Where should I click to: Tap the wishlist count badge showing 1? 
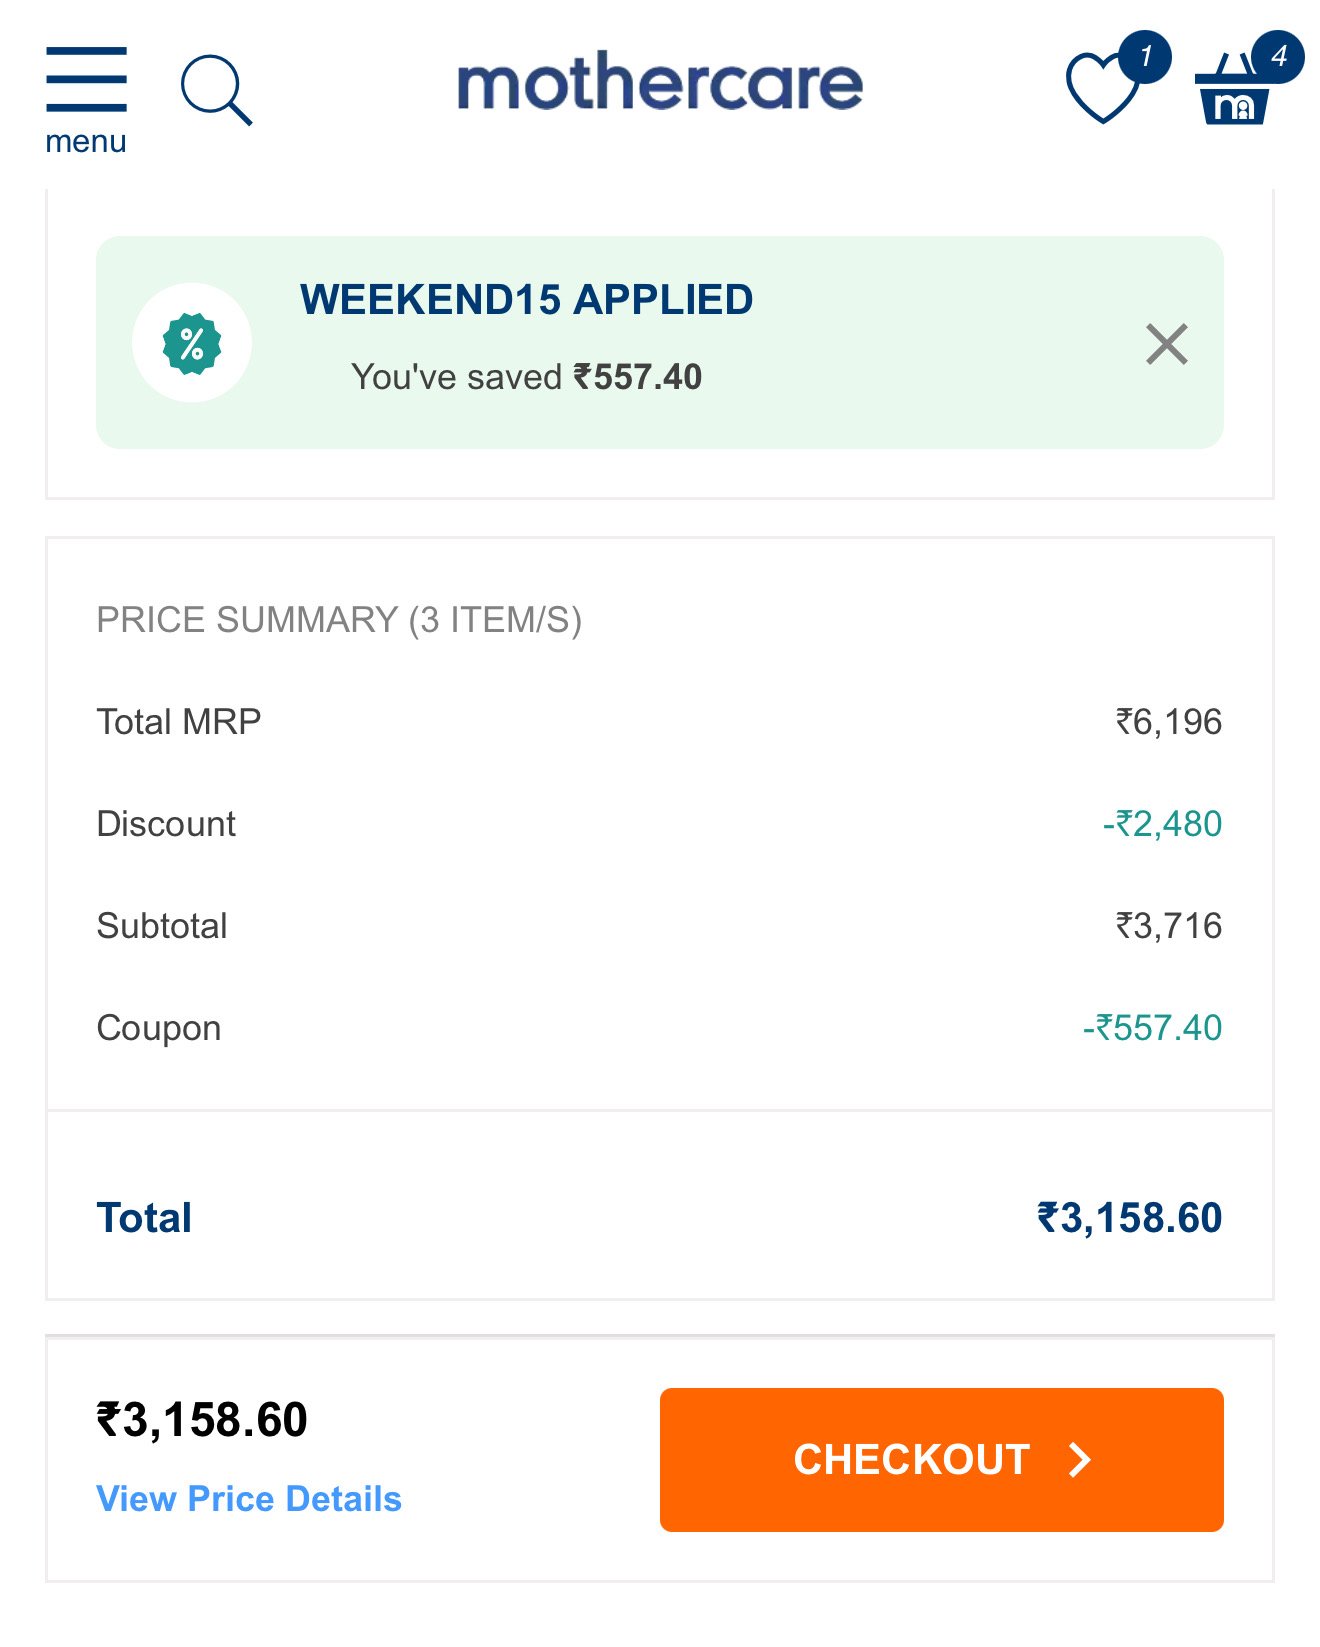pyautogui.click(x=1145, y=57)
